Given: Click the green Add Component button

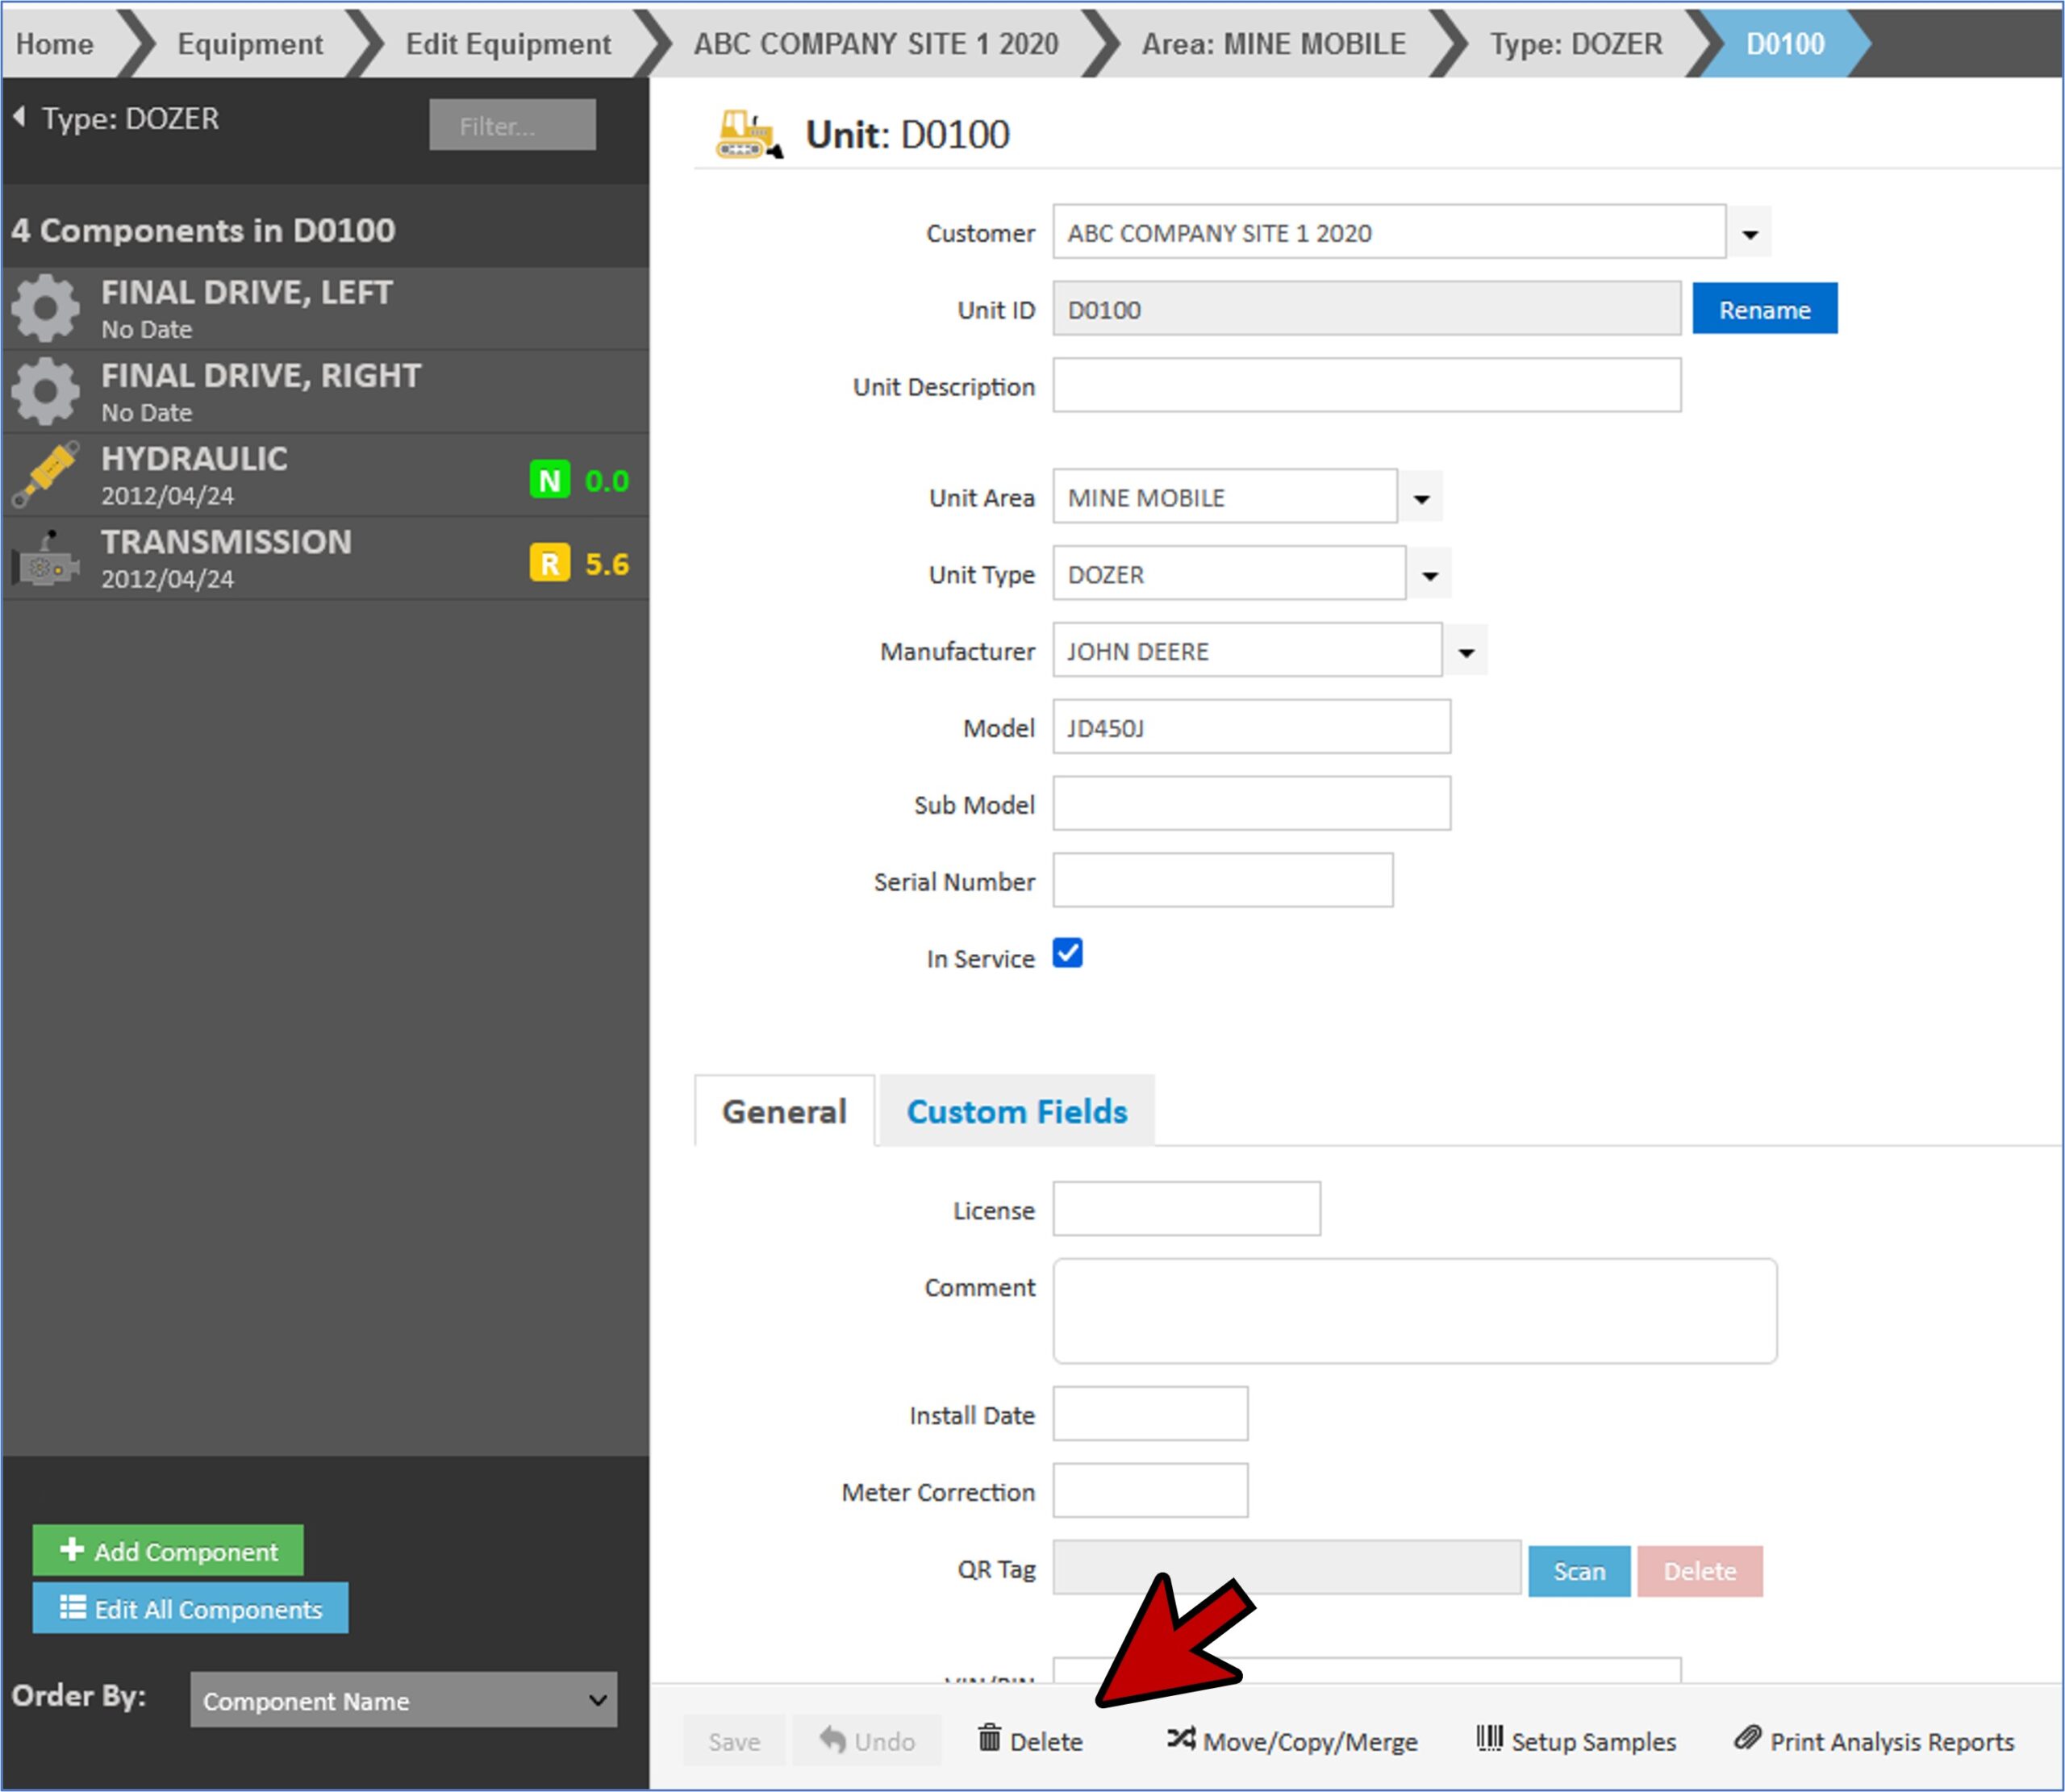Looking at the screenshot, I should pos(168,1551).
